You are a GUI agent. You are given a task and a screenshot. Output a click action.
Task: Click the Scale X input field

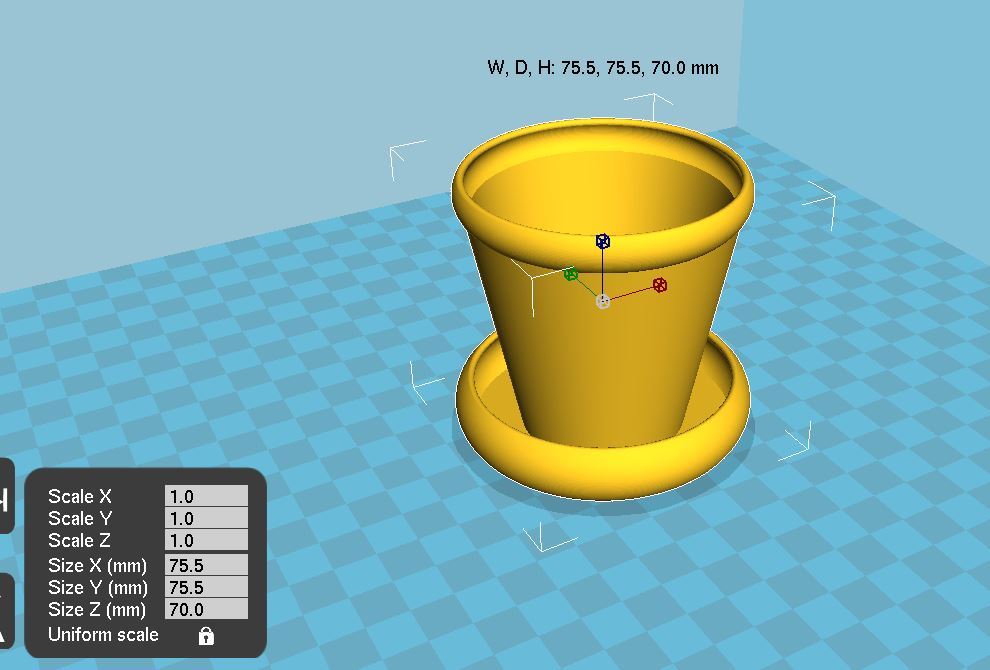pyautogui.click(x=206, y=496)
